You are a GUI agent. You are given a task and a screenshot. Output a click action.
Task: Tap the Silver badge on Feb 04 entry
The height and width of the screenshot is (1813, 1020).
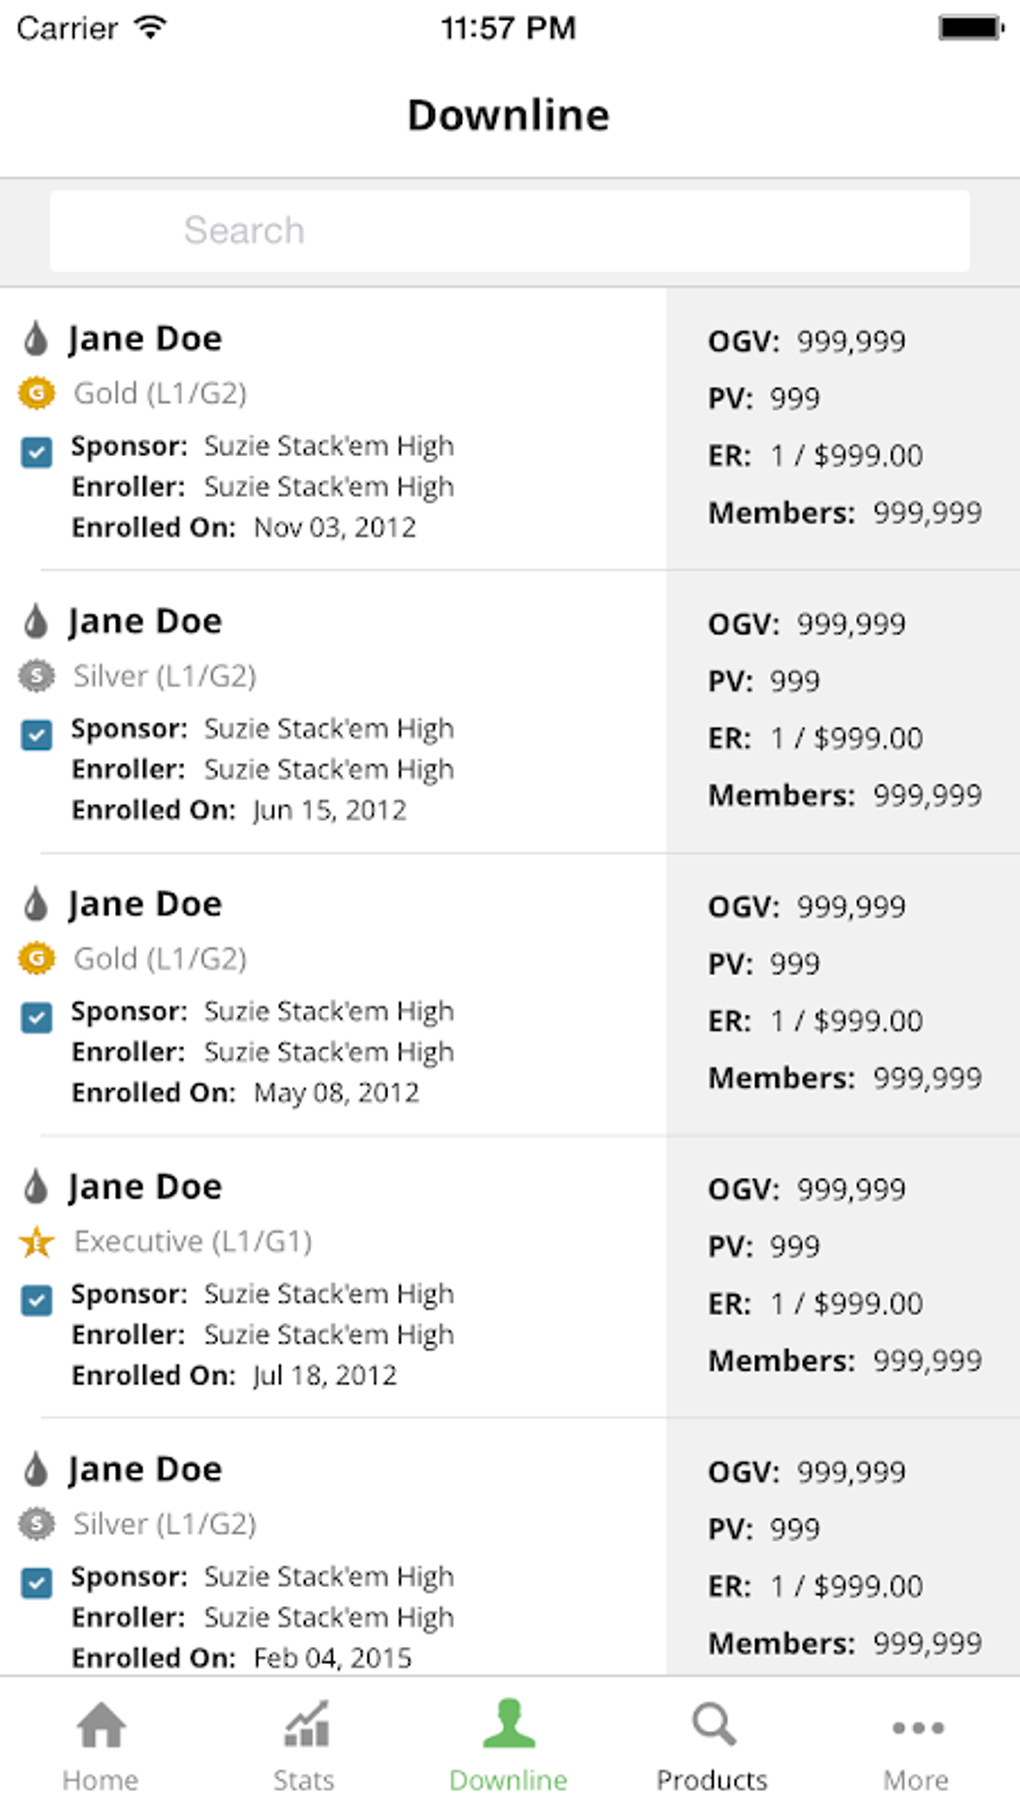point(37,1524)
